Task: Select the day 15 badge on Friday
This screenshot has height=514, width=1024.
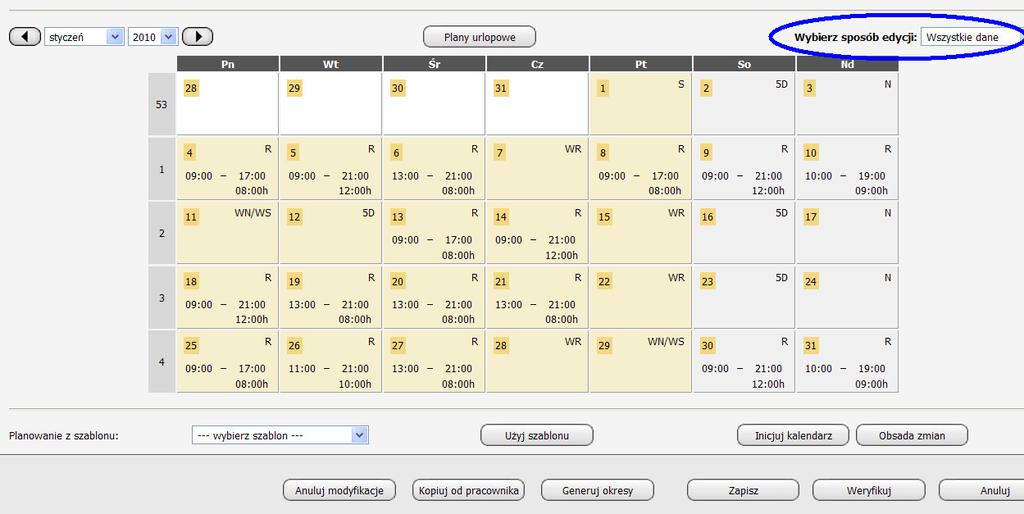Action: tap(604, 217)
